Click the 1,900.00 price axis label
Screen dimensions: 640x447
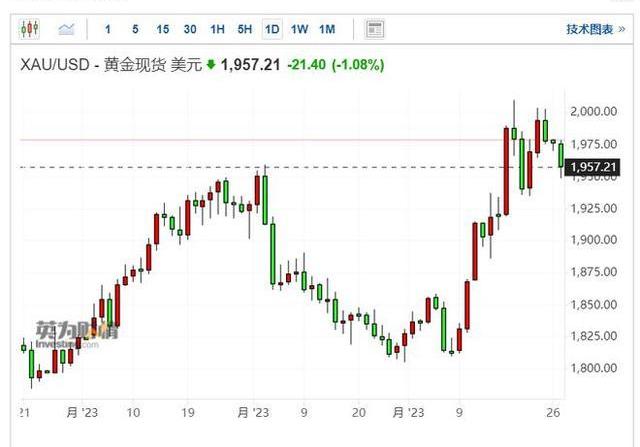[593, 240]
